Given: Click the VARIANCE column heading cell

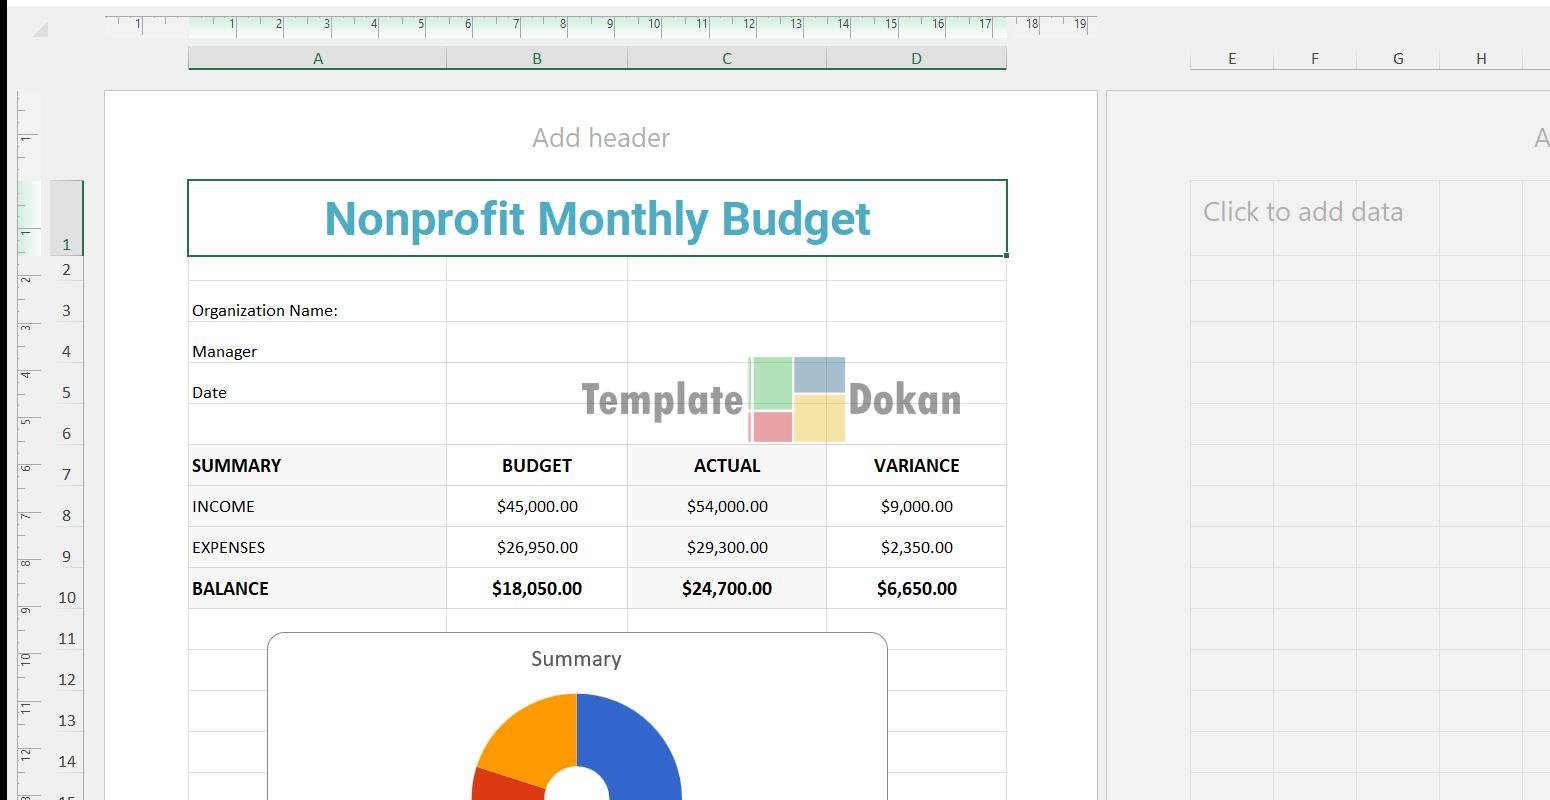Looking at the screenshot, I should (916, 465).
